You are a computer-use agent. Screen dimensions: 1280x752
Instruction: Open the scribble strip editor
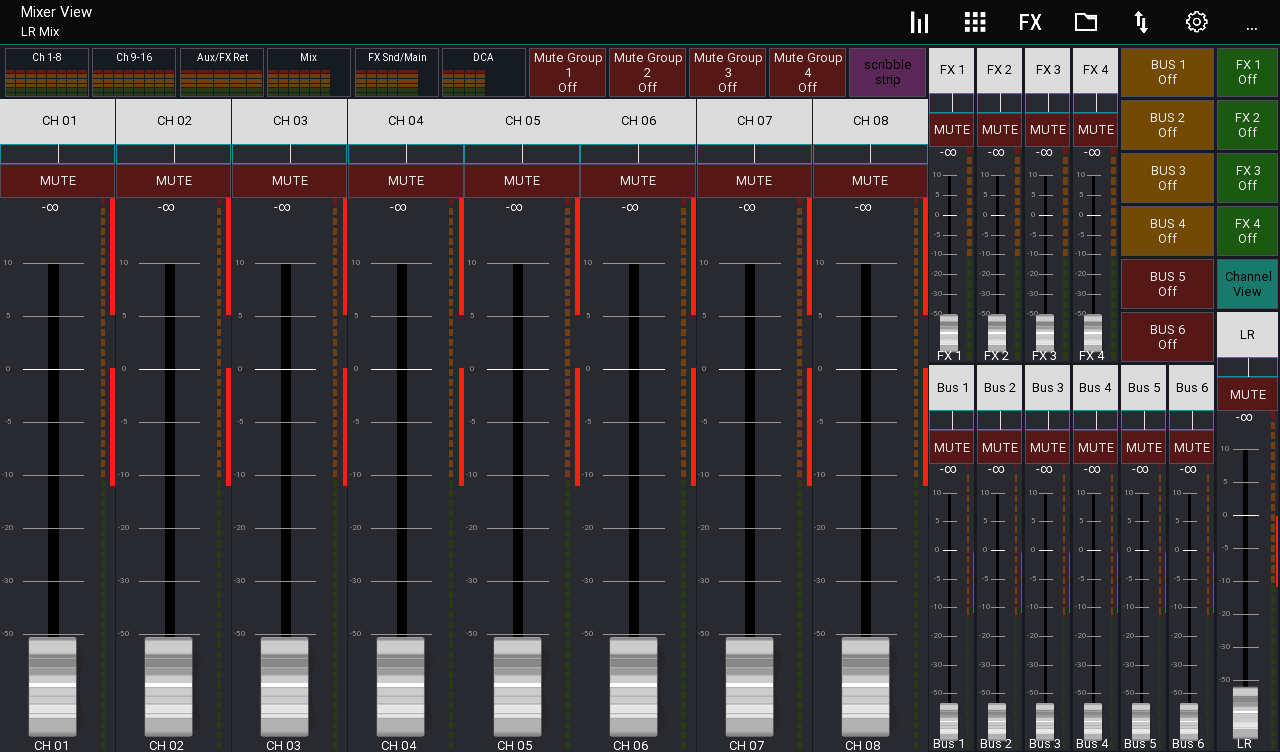point(887,72)
